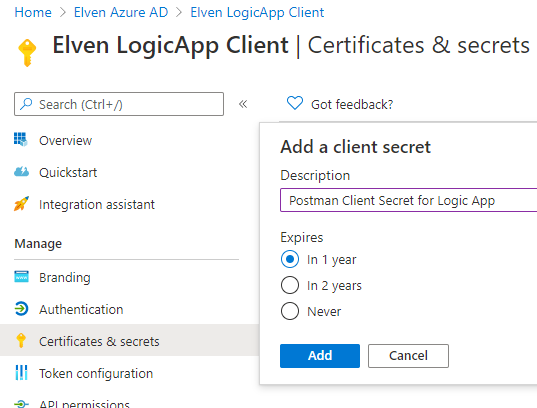Image resolution: width=537 pixels, height=408 pixels.
Task: Click the Token configuration bars icon
Action: pyautogui.click(x=21, y=373)
